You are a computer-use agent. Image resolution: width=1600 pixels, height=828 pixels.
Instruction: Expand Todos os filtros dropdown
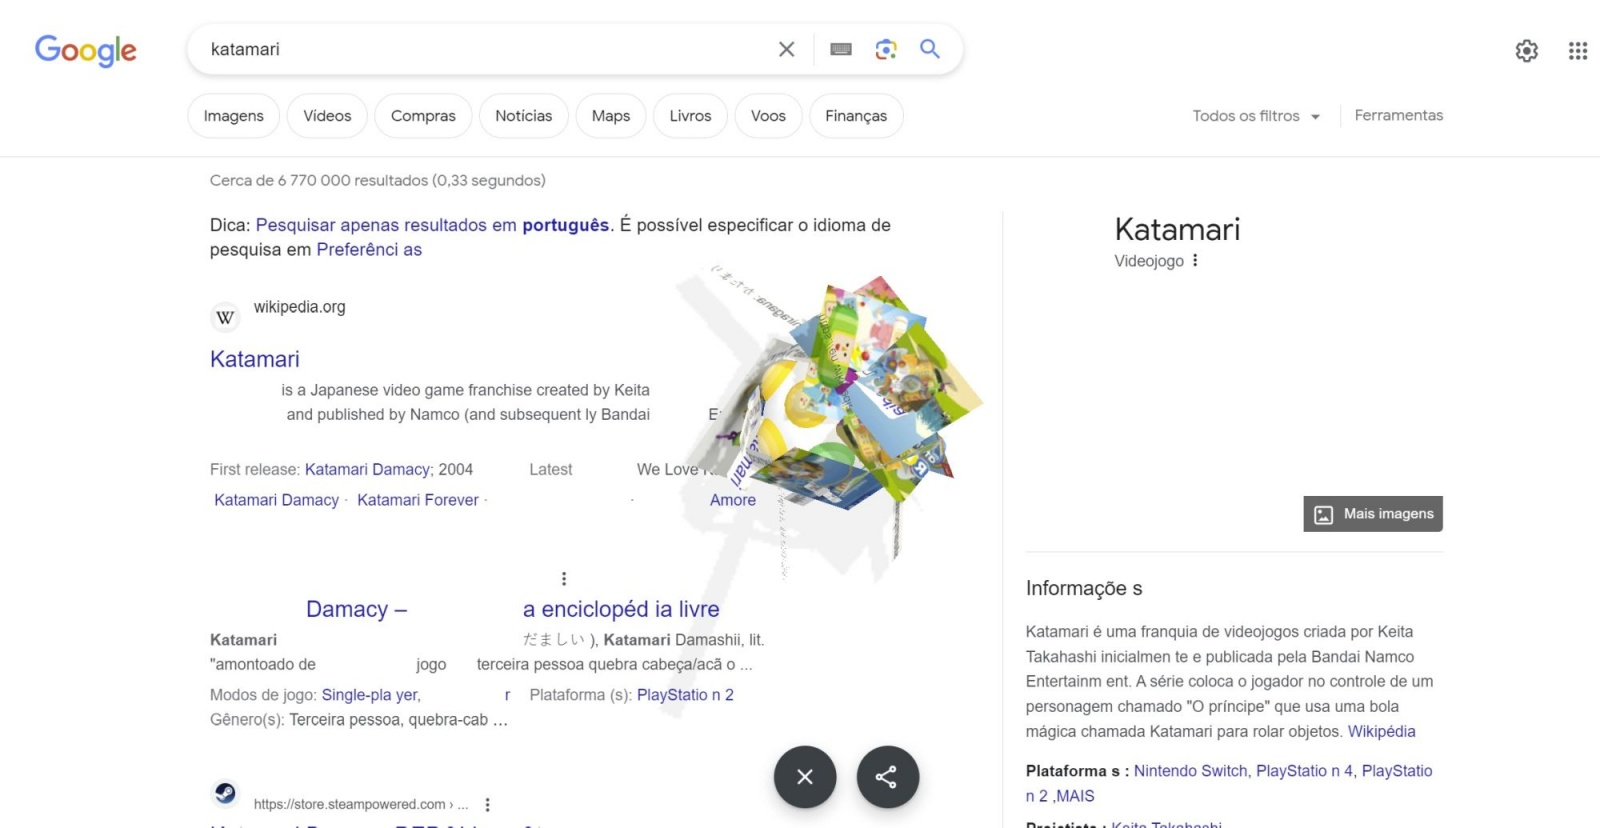point(1256,116)
